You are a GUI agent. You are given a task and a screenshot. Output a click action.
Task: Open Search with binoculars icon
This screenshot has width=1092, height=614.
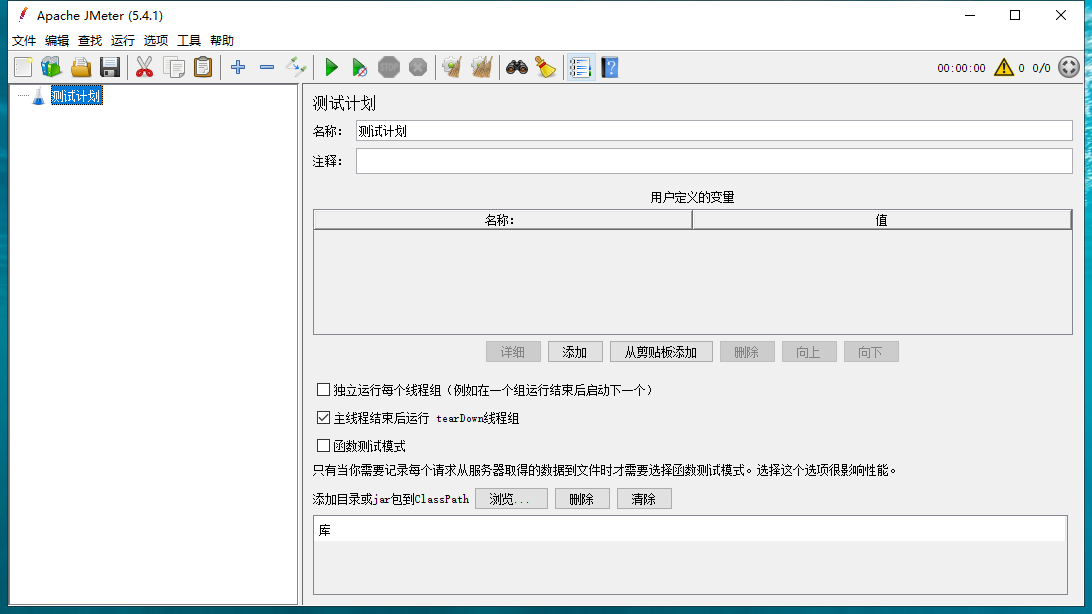tap(517, 68)
